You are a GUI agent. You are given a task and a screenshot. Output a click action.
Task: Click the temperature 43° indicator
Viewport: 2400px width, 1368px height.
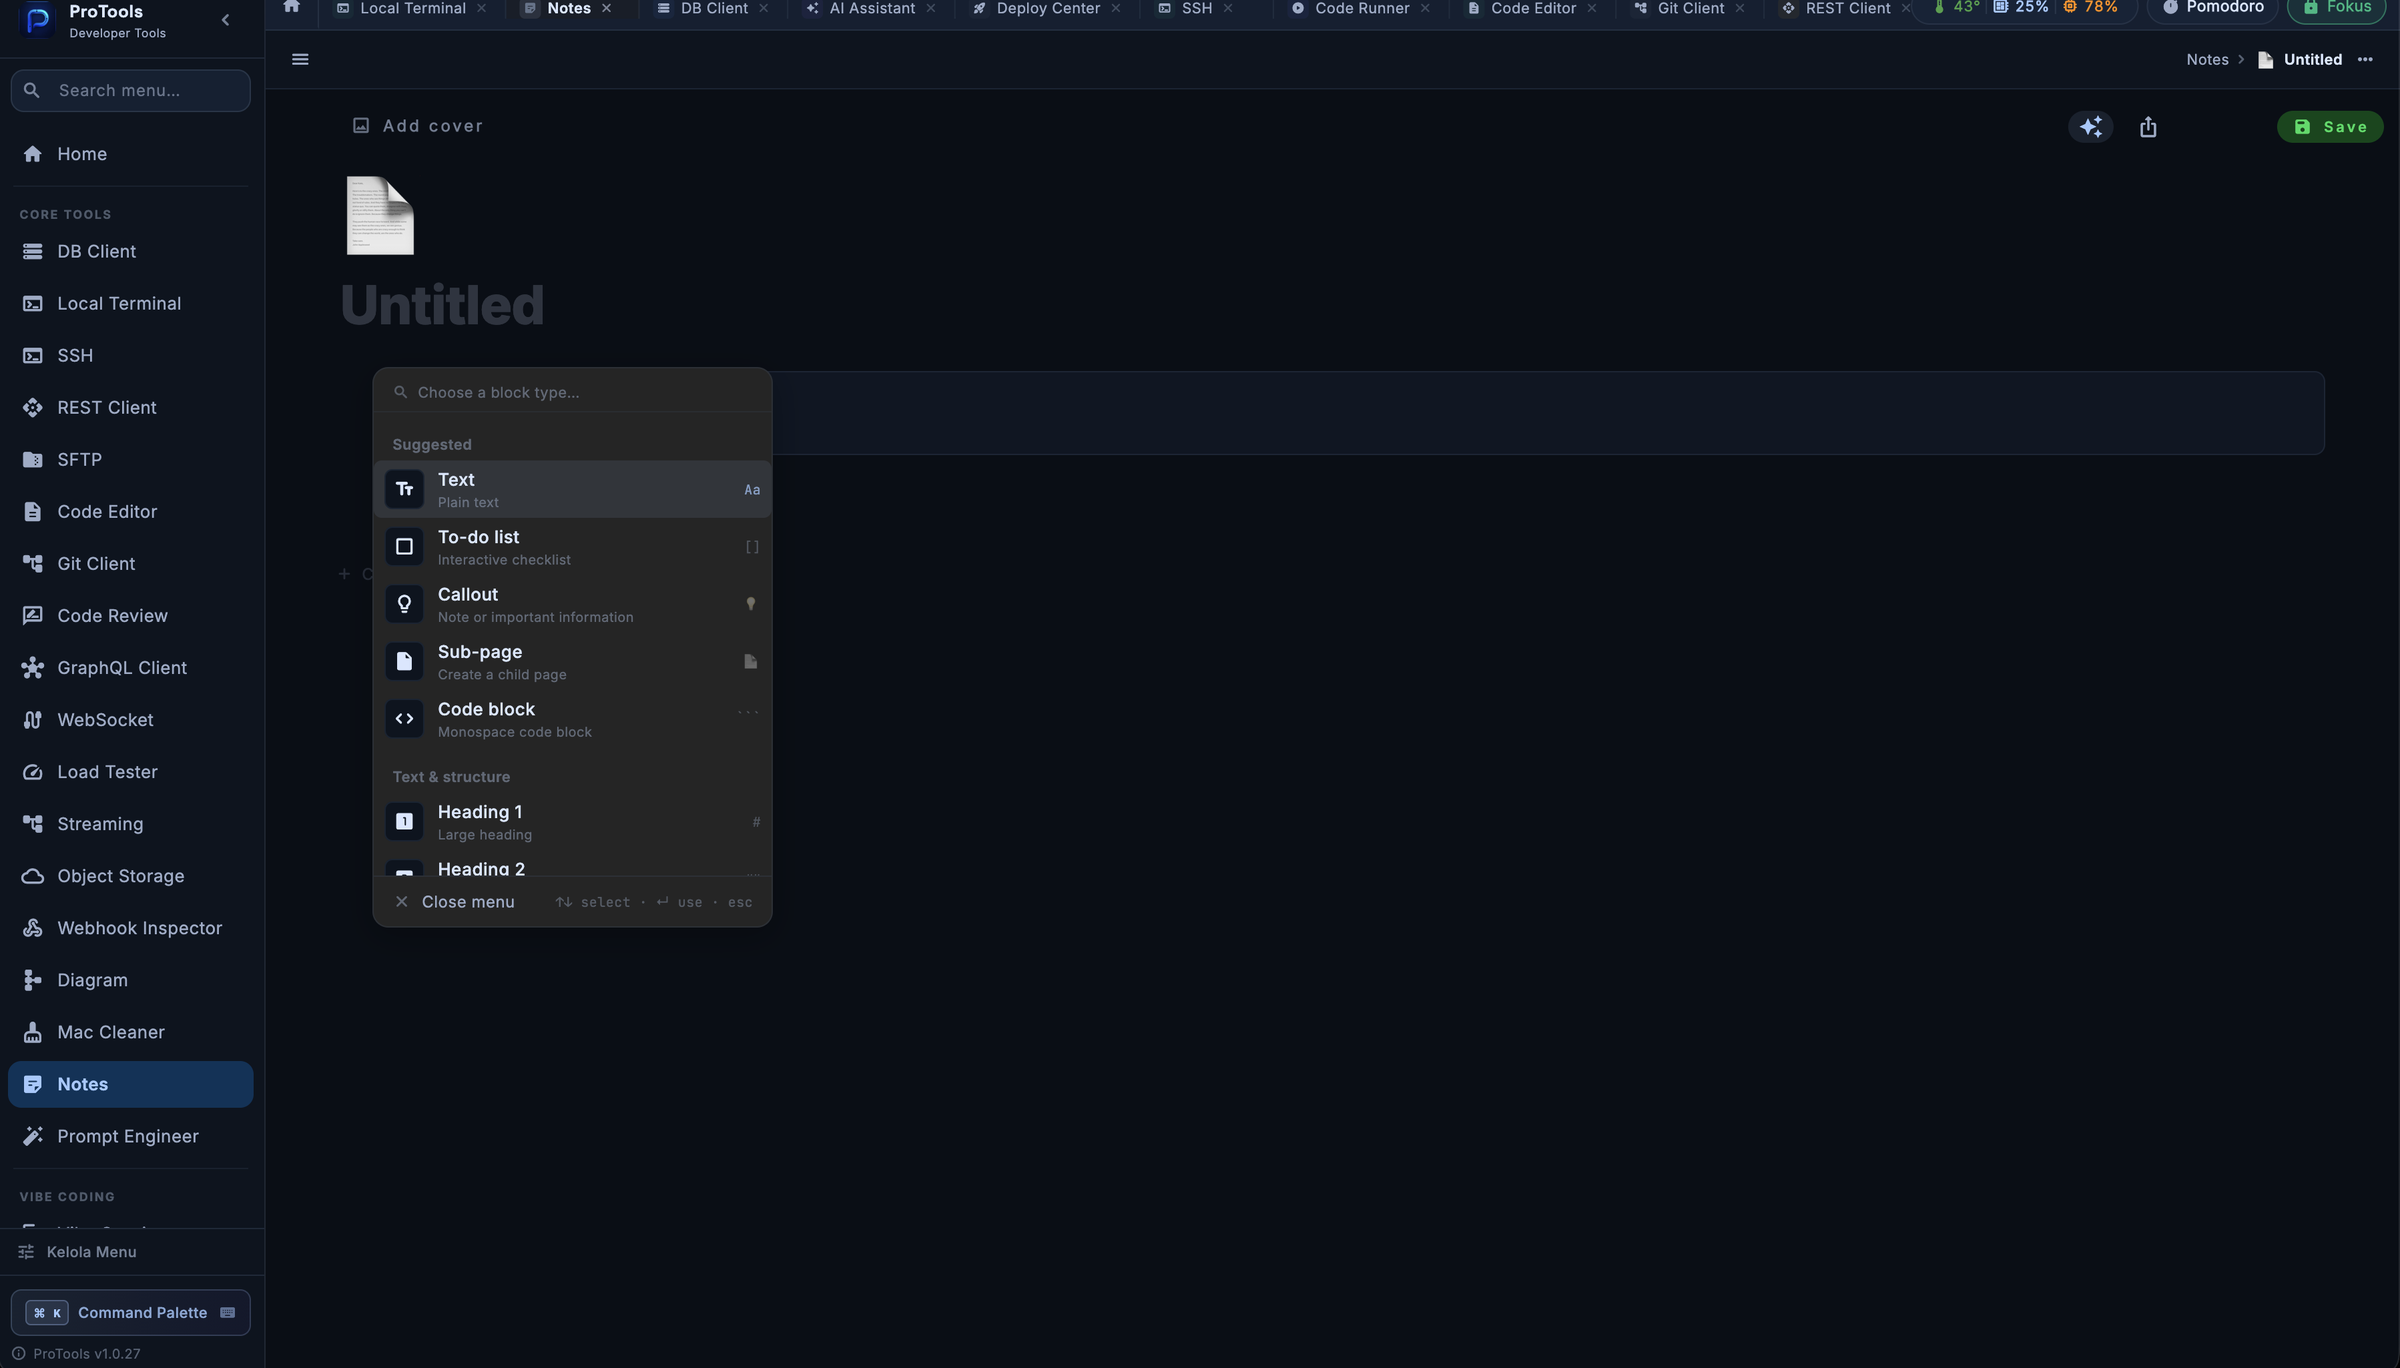tap(1956, 8)
